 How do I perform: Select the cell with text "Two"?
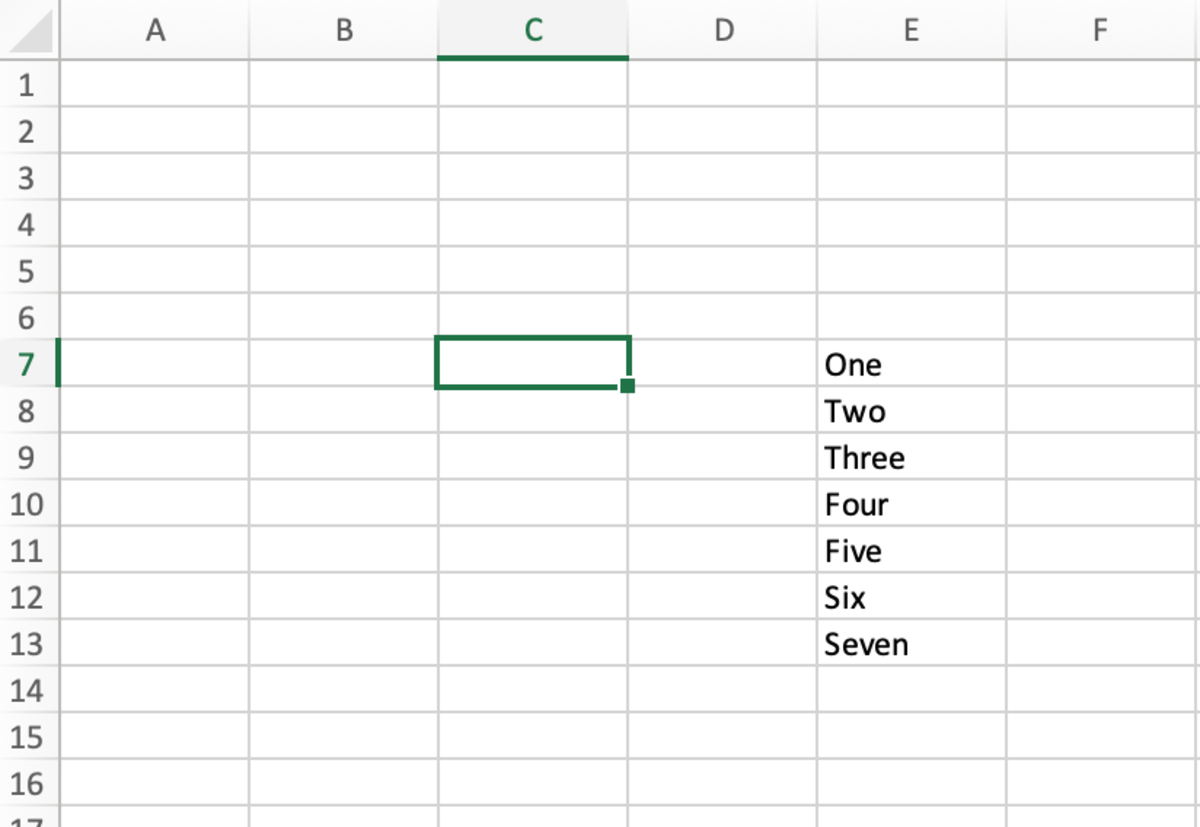[x=911, y=411]
